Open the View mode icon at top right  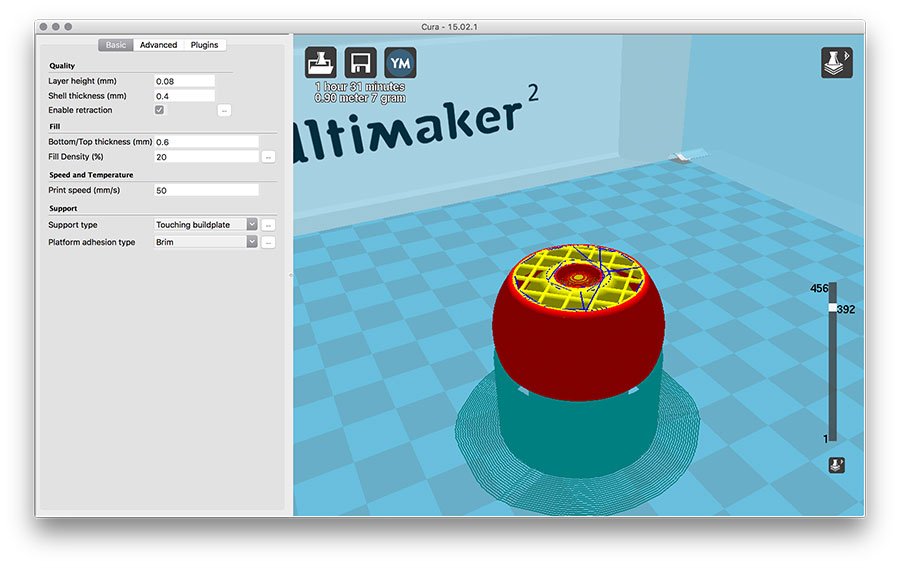[x=836, y=62]
